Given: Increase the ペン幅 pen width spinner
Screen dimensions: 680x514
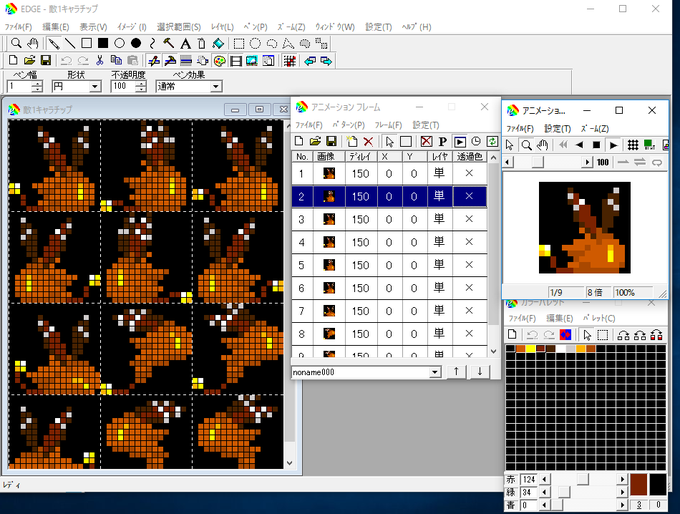Looking at the screenshot, I should pyautogui.click(x=37, y=84).
